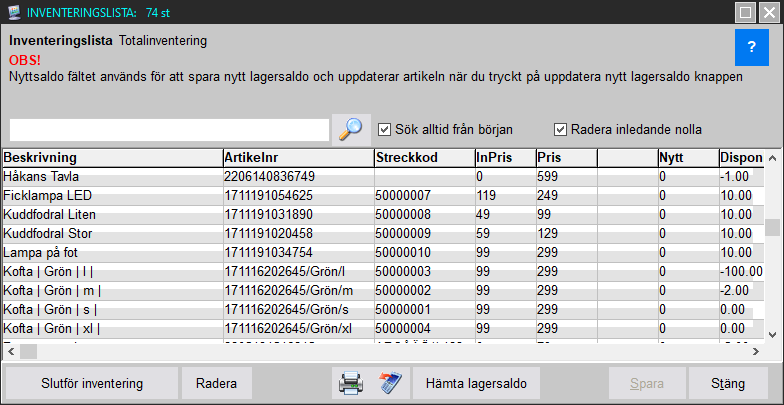
Task: Click the magnifying glass search icon
Action: point(351,129)
